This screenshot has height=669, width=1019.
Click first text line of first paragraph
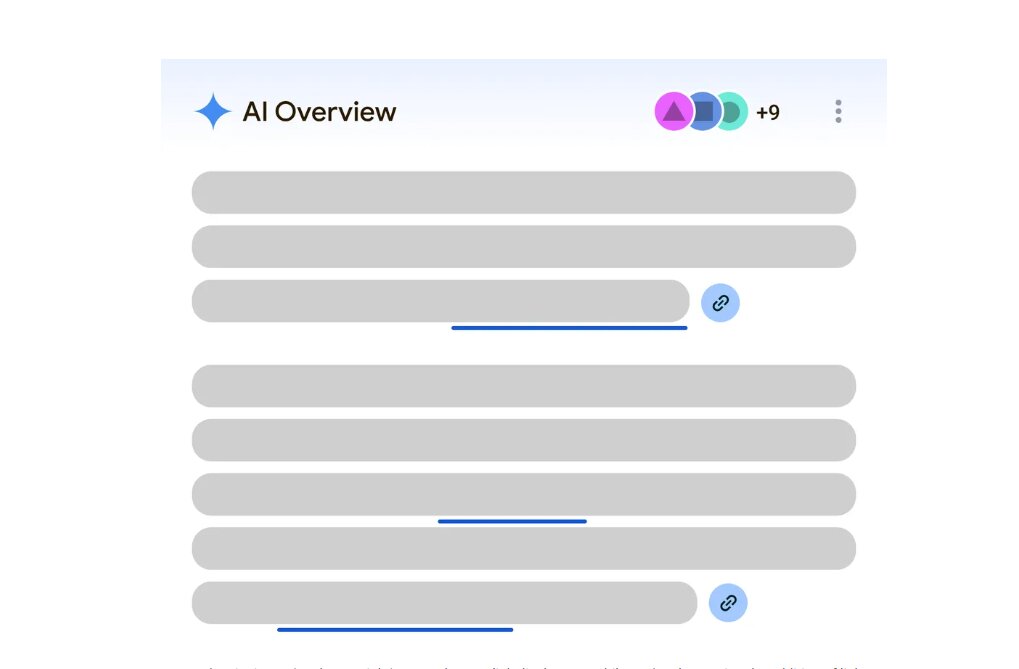[x=523, y=193]
